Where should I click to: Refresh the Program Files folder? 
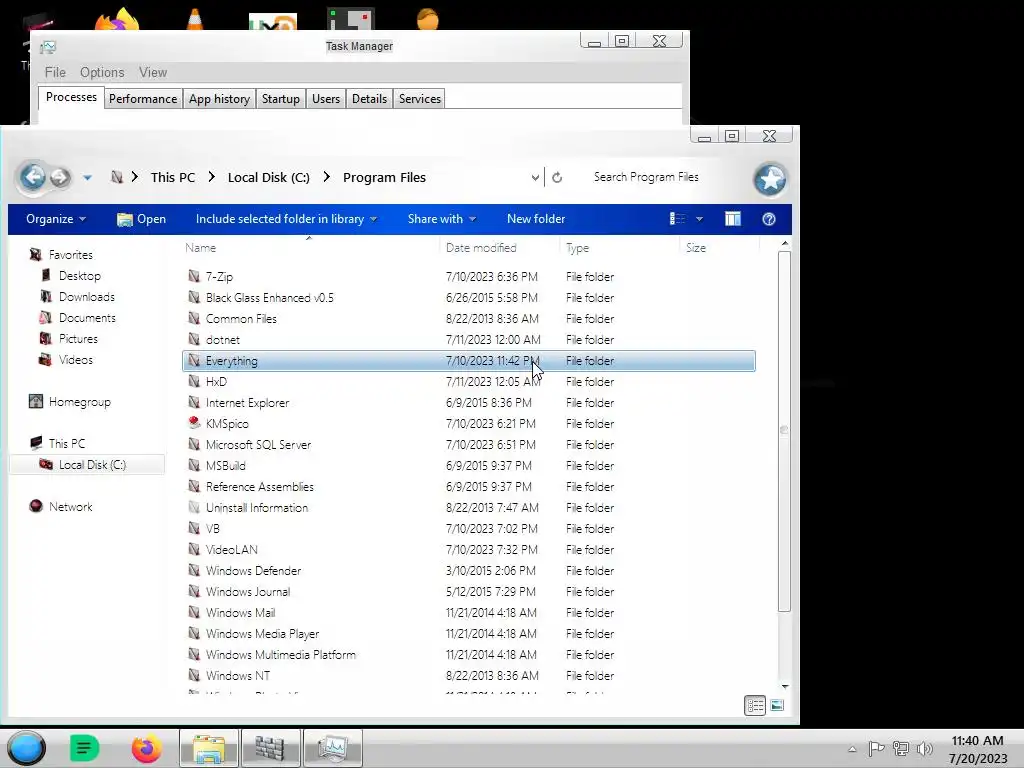point(557,178)
